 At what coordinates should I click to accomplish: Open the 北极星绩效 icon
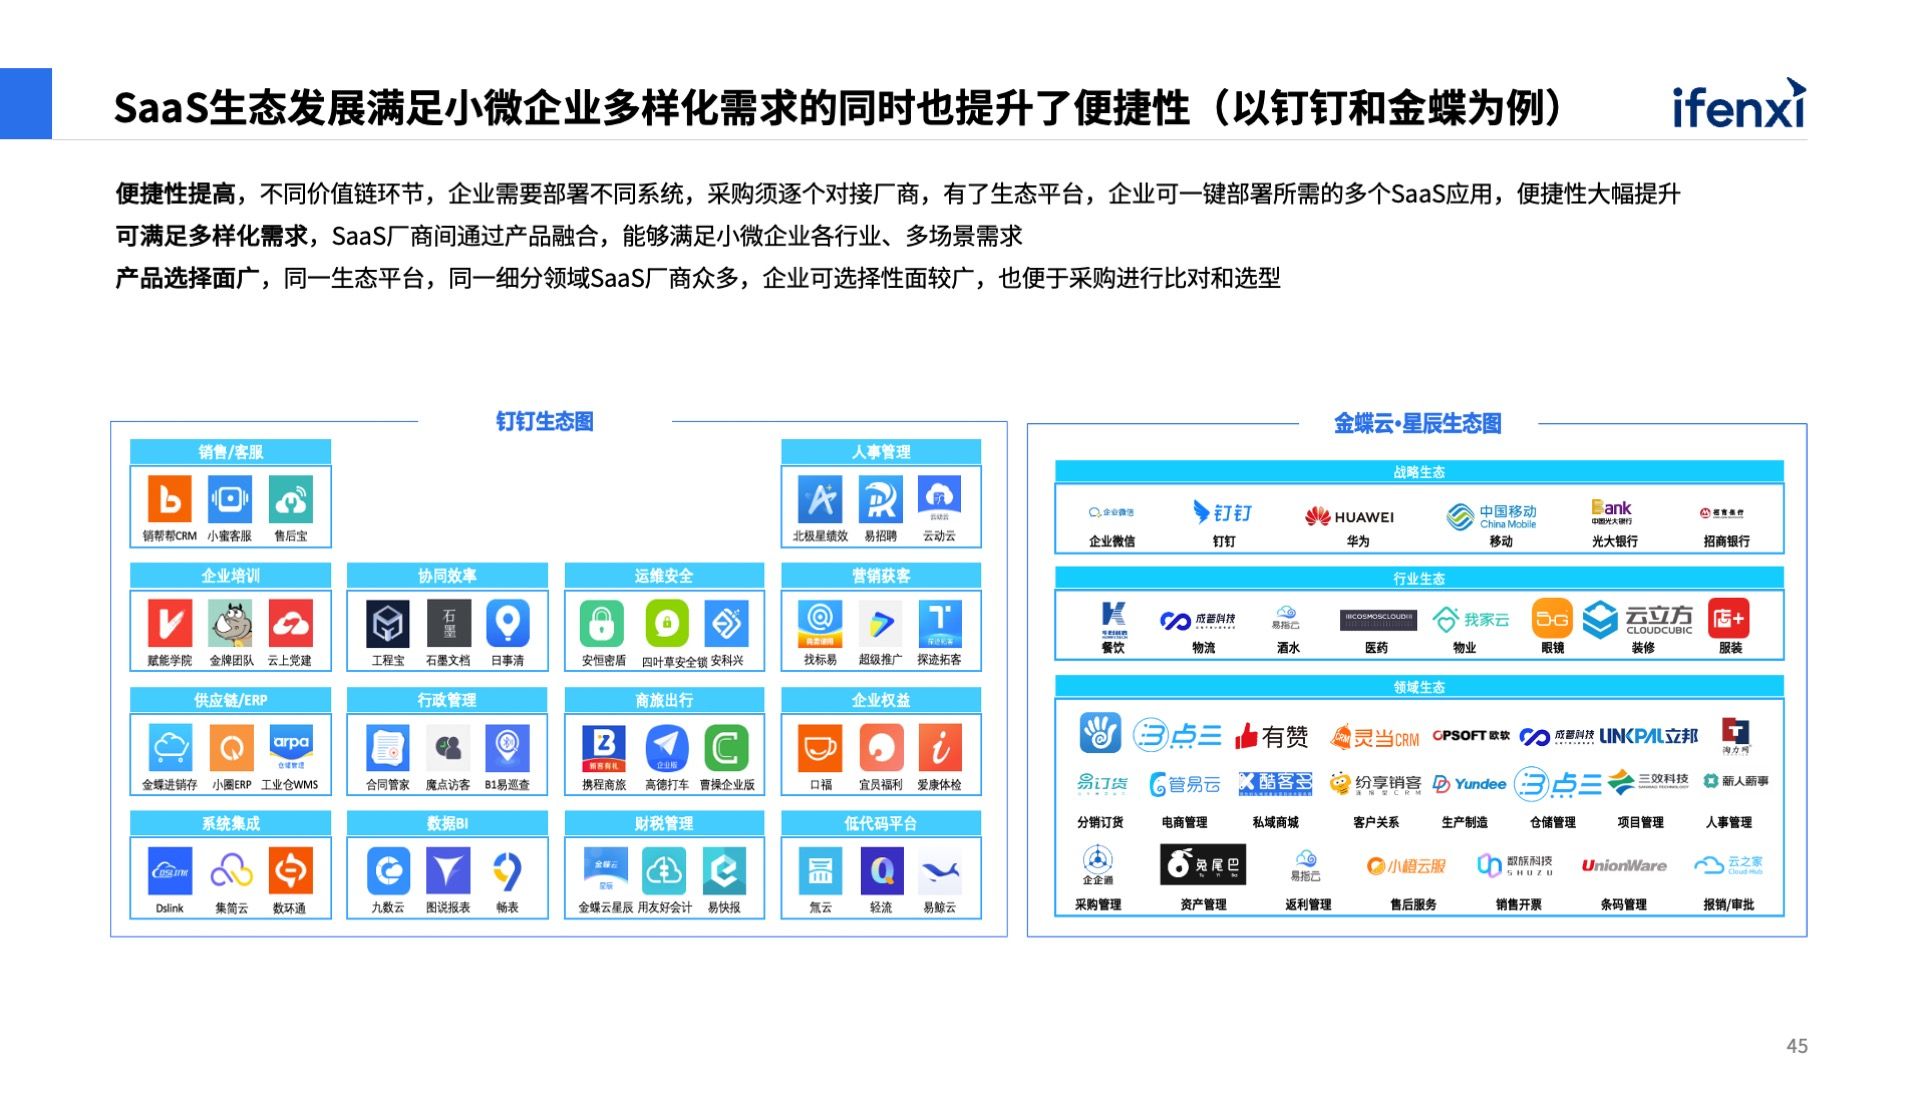click(820, 498)
